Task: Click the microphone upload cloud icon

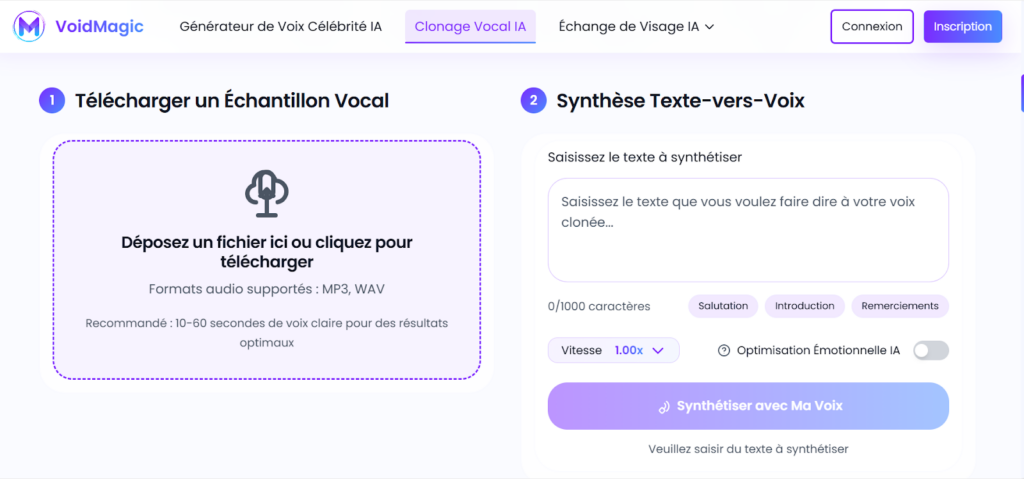Action: [266, 193]
